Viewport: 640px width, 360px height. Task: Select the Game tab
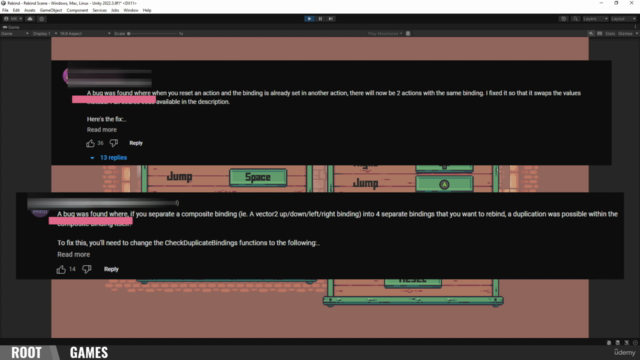coord(11,27)
